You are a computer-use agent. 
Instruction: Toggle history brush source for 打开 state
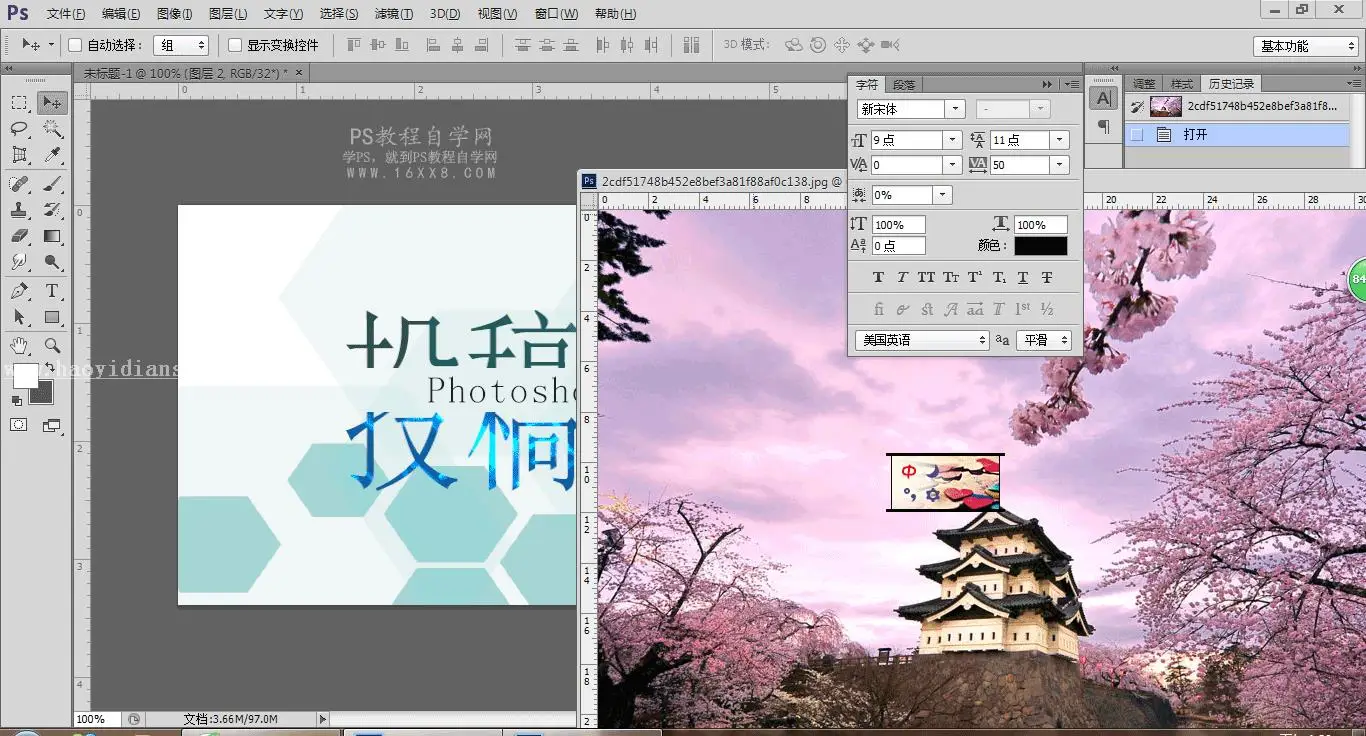[1136, 134]
